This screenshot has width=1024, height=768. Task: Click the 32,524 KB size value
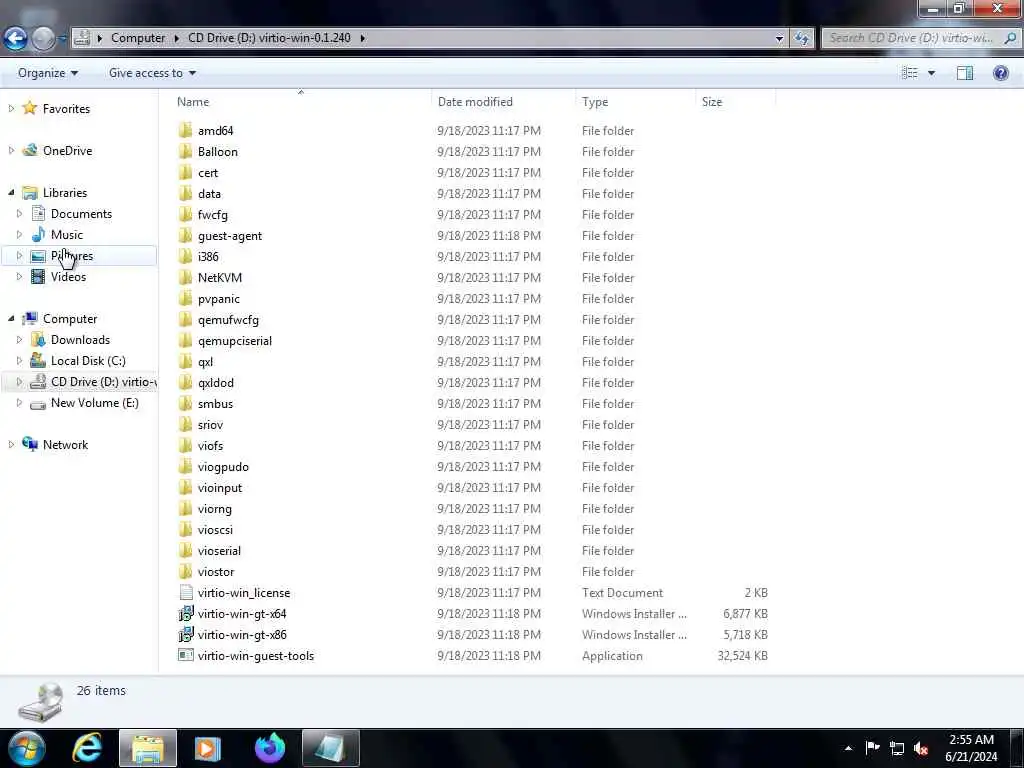tap(743, 655)
